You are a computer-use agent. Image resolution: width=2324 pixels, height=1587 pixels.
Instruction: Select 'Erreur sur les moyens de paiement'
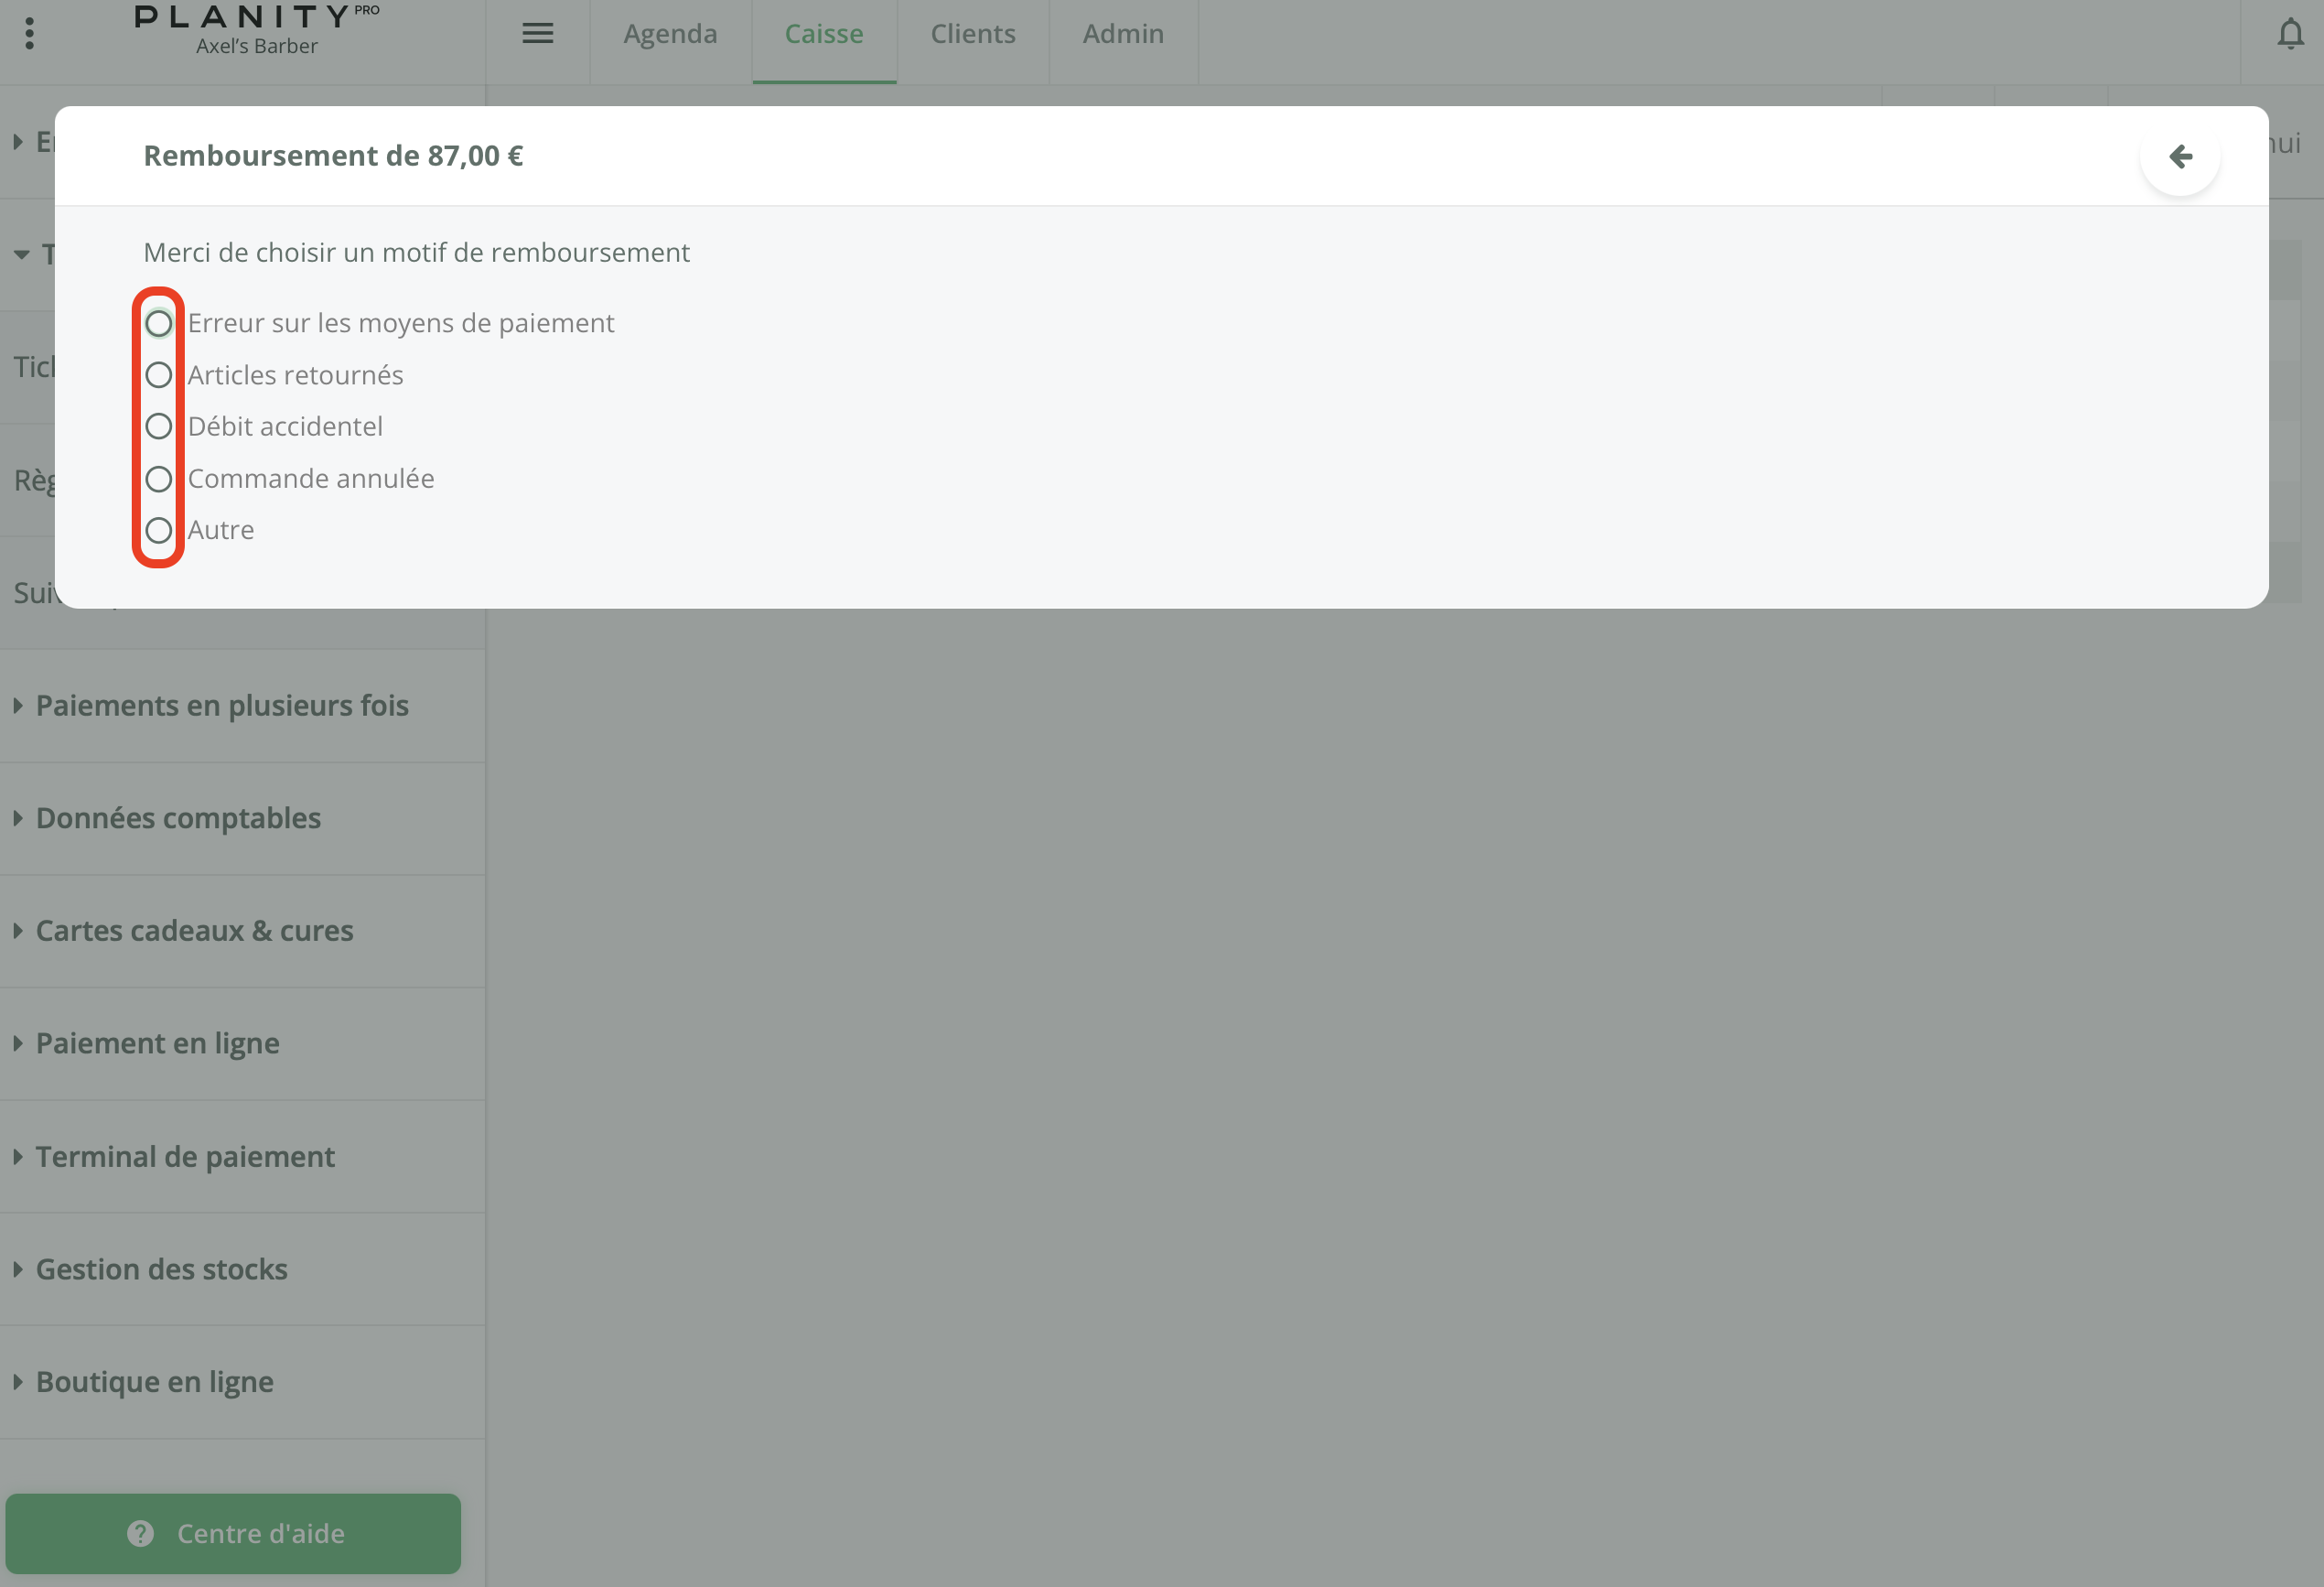click(159, 323)
